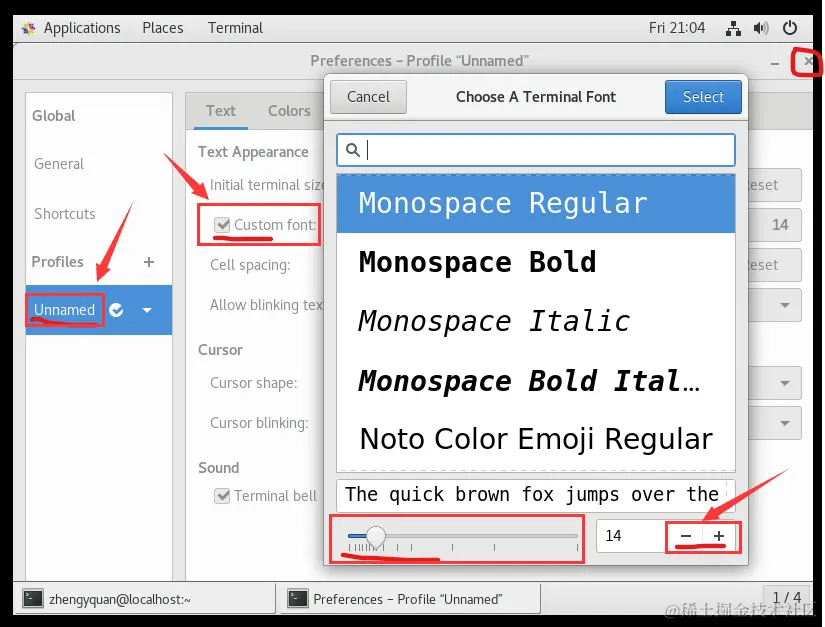Click the font preview text field
This screenshot has width=825, height=627.
tap(536, 495)
